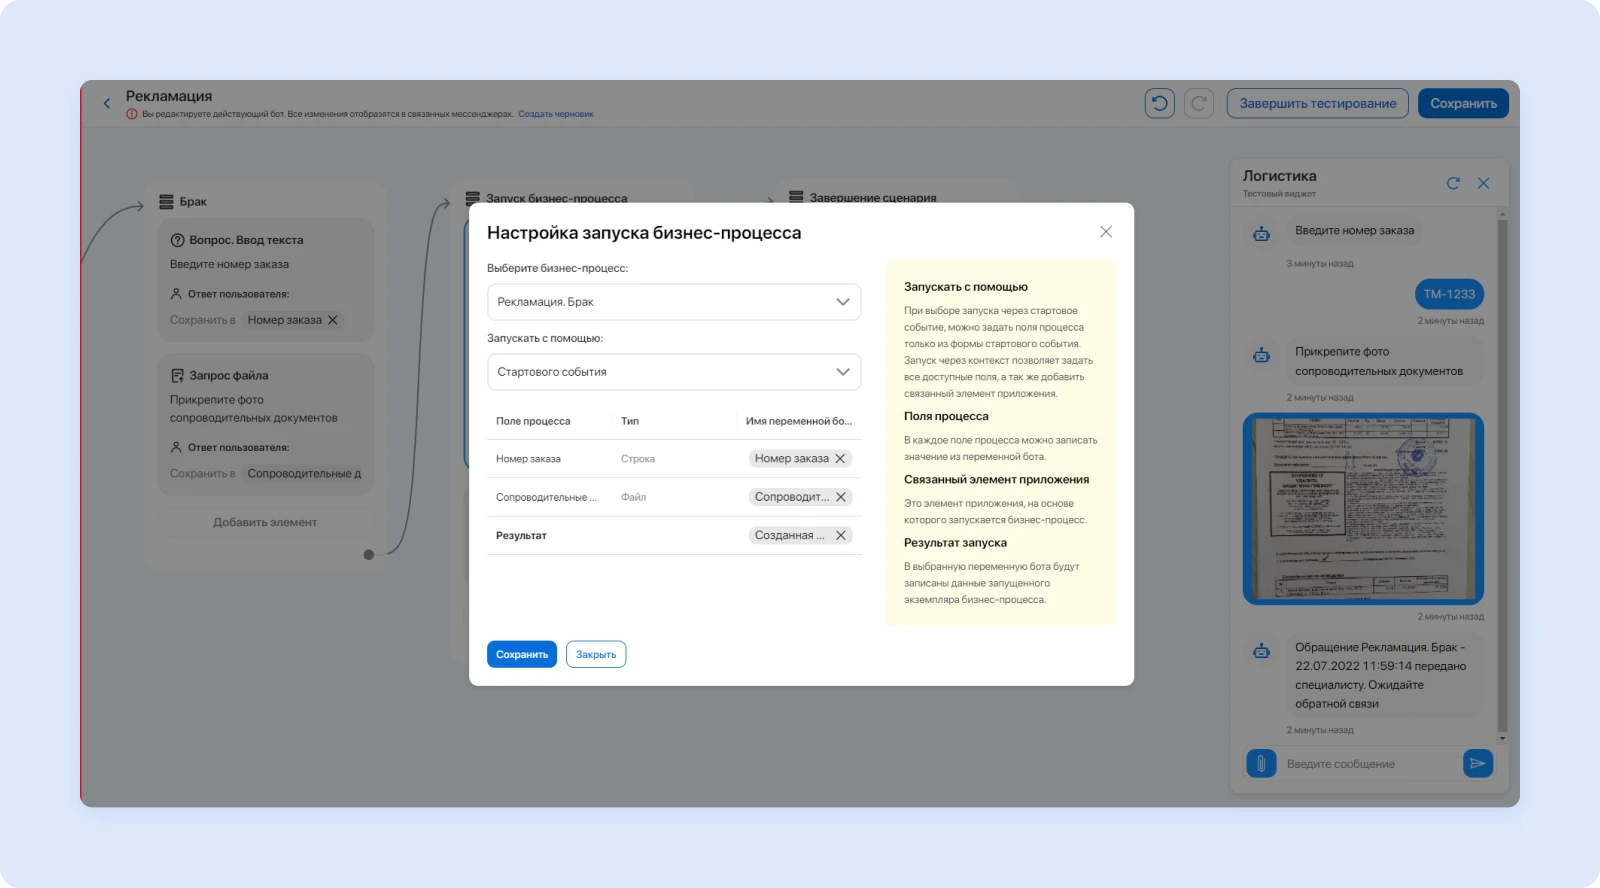Click Сохранить button in the dialog
This screenshot has height=888, width=1600.
521,655
